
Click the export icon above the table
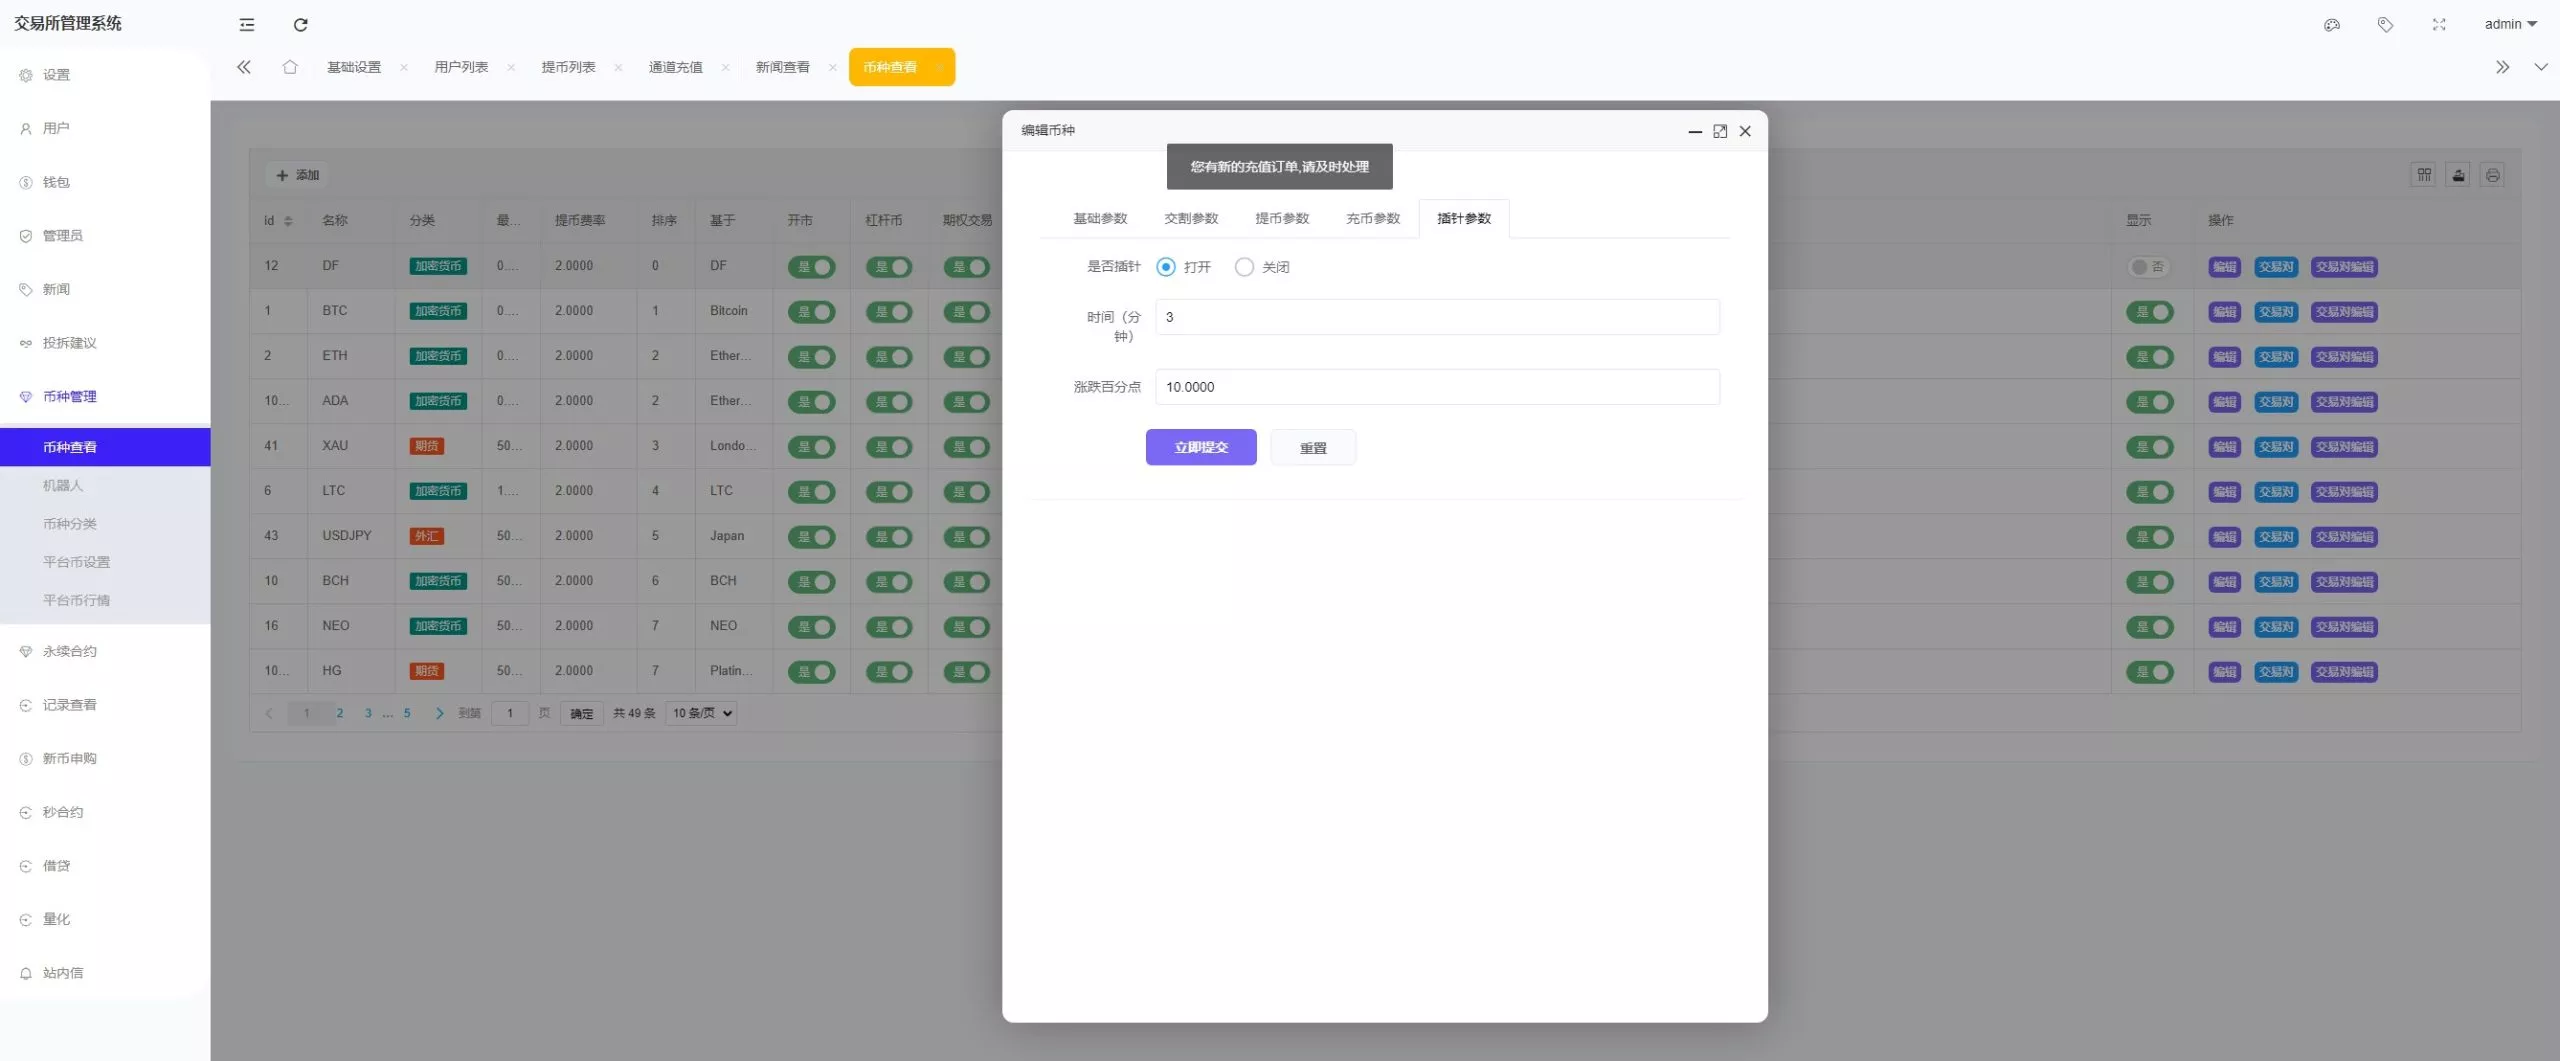(x=2458, y=175)
